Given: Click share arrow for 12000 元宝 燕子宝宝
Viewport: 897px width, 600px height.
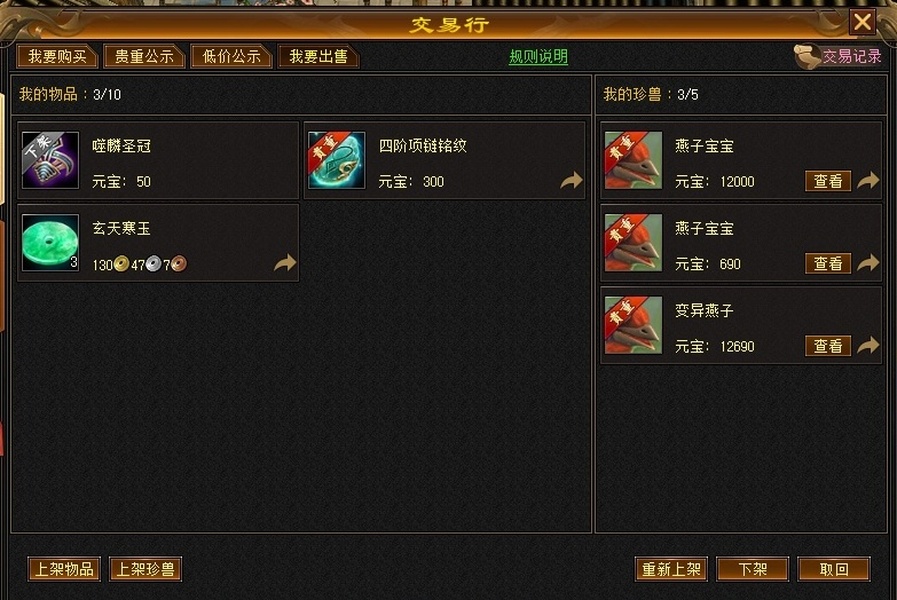Looking at the screenshot, I should pyautogui.click(x=868, y=181).
